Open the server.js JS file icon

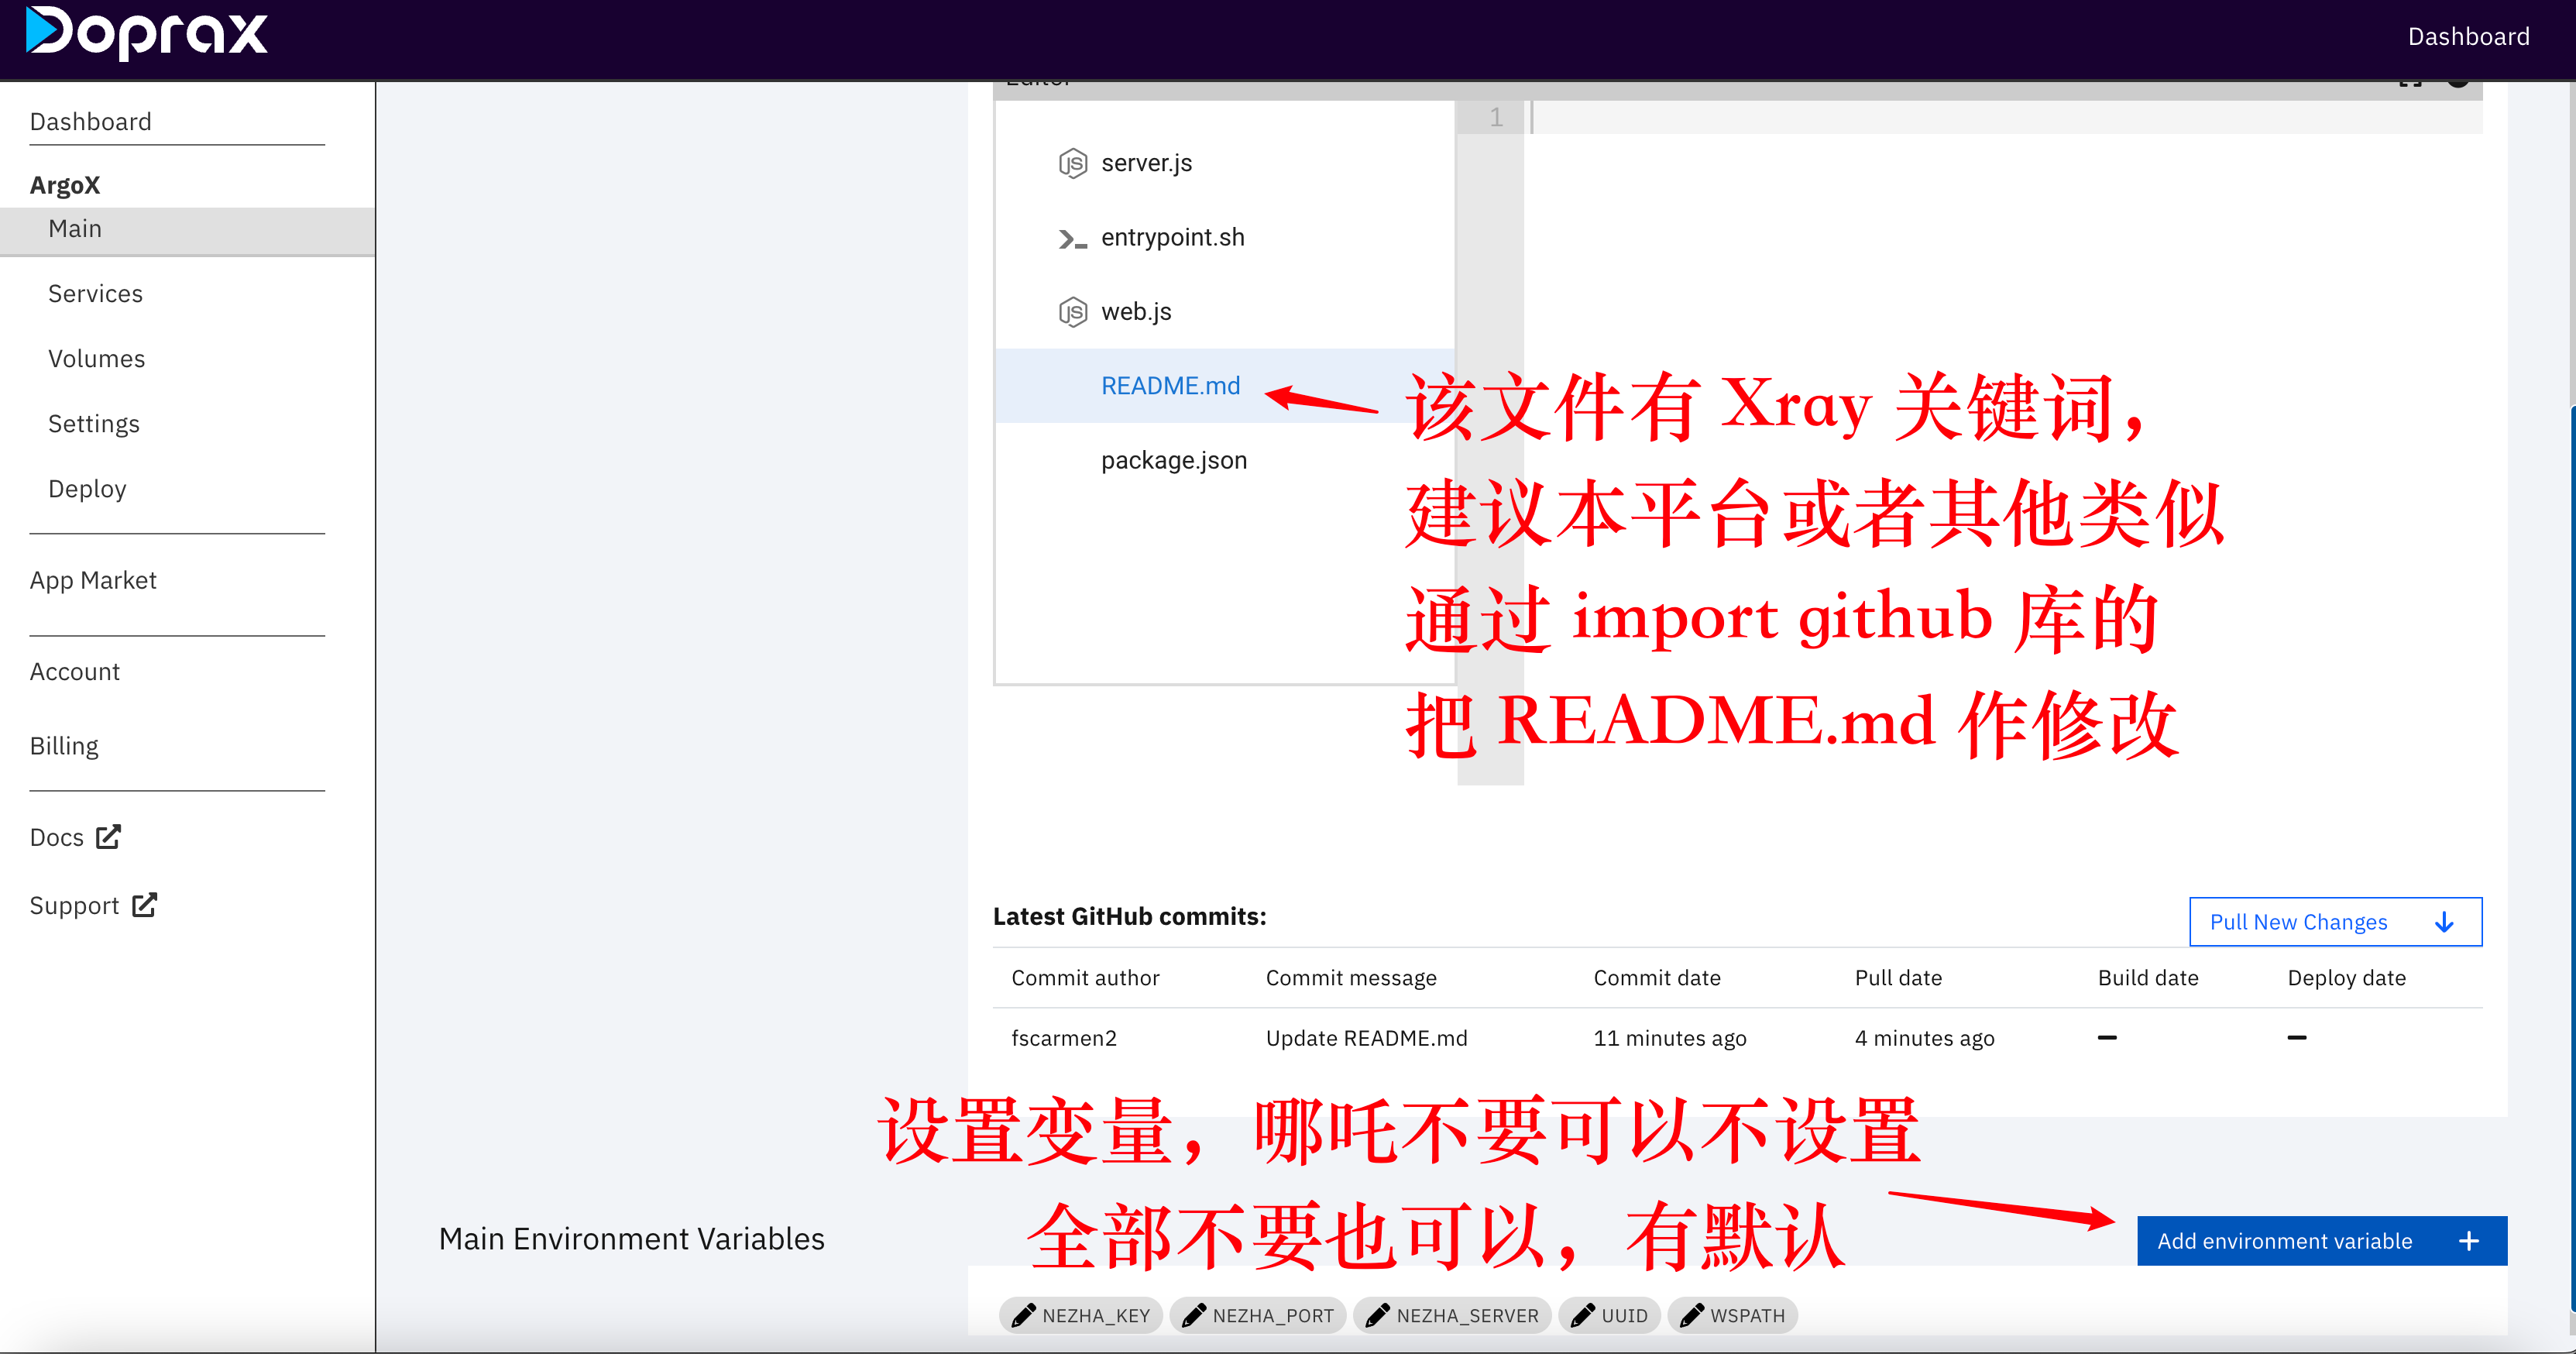click(1072, 163)
